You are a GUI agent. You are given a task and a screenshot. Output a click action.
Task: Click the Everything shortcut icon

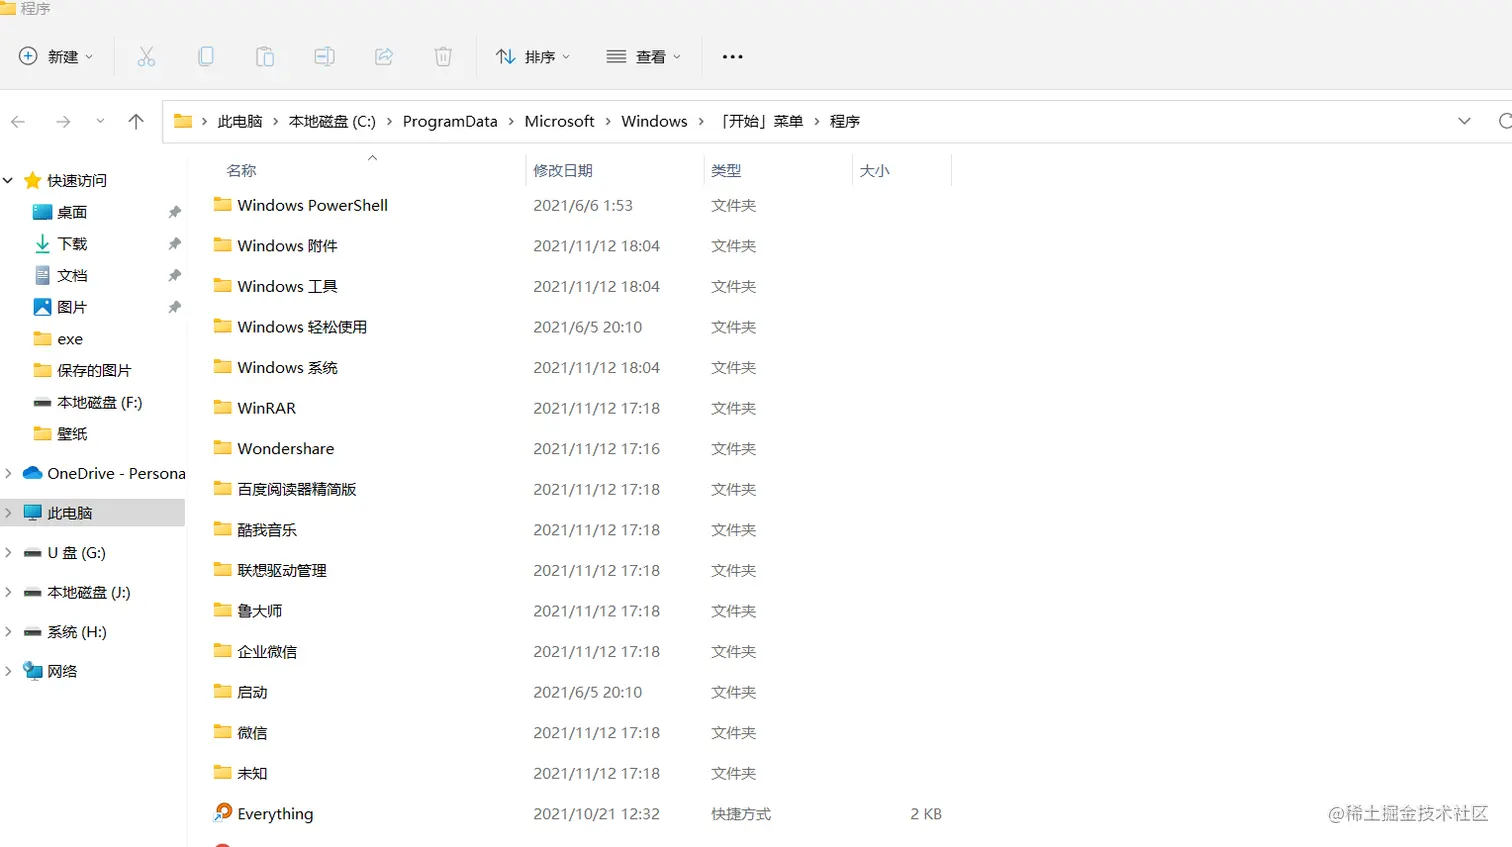point(223,813)
